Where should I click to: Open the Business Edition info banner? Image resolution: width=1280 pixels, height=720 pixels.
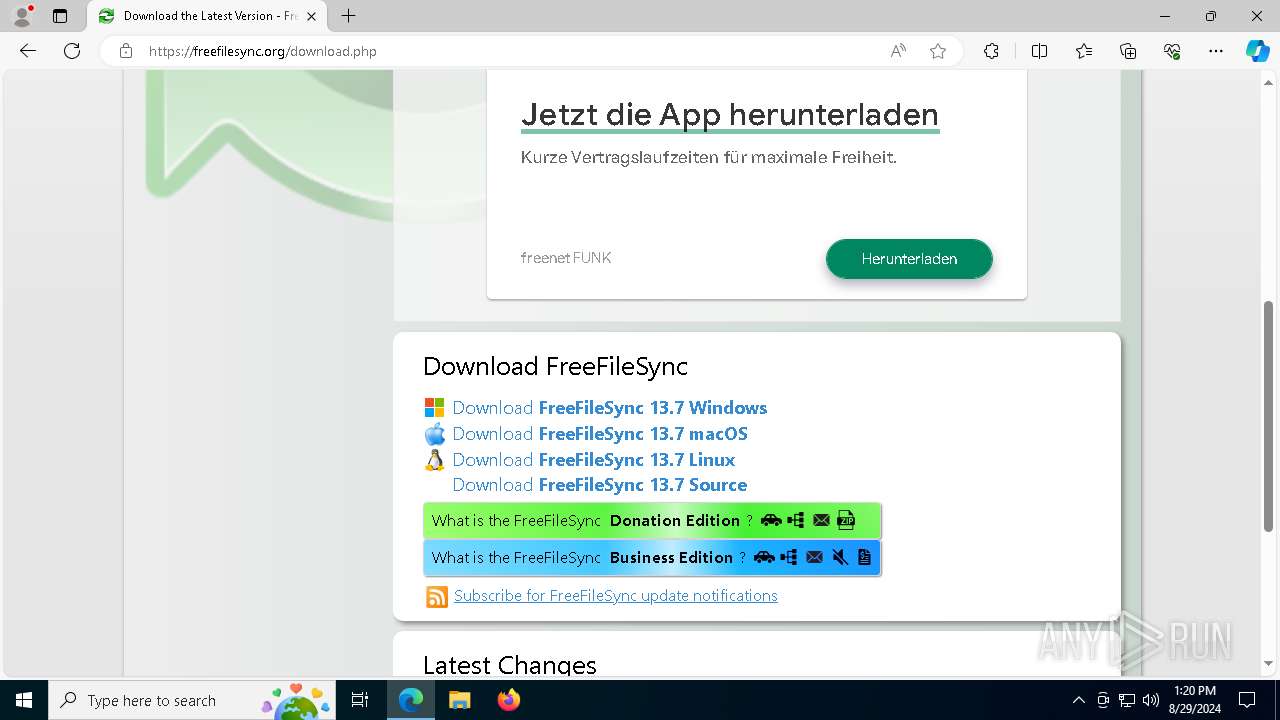click(x=652, y=557)
